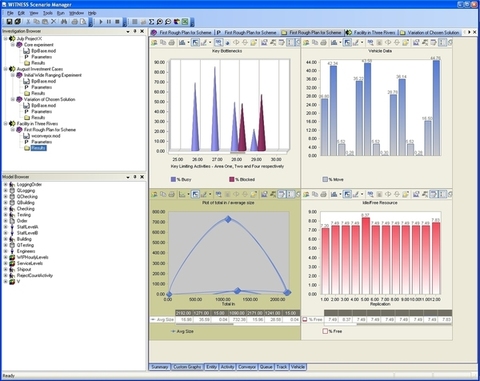480x381 pixels.
Task: Click the green Excel export icon
Action: pyautogui.click(x=185, y=22)
